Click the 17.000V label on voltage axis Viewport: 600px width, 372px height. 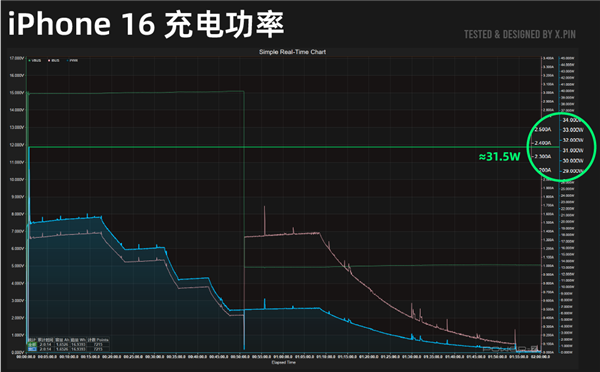17,58
